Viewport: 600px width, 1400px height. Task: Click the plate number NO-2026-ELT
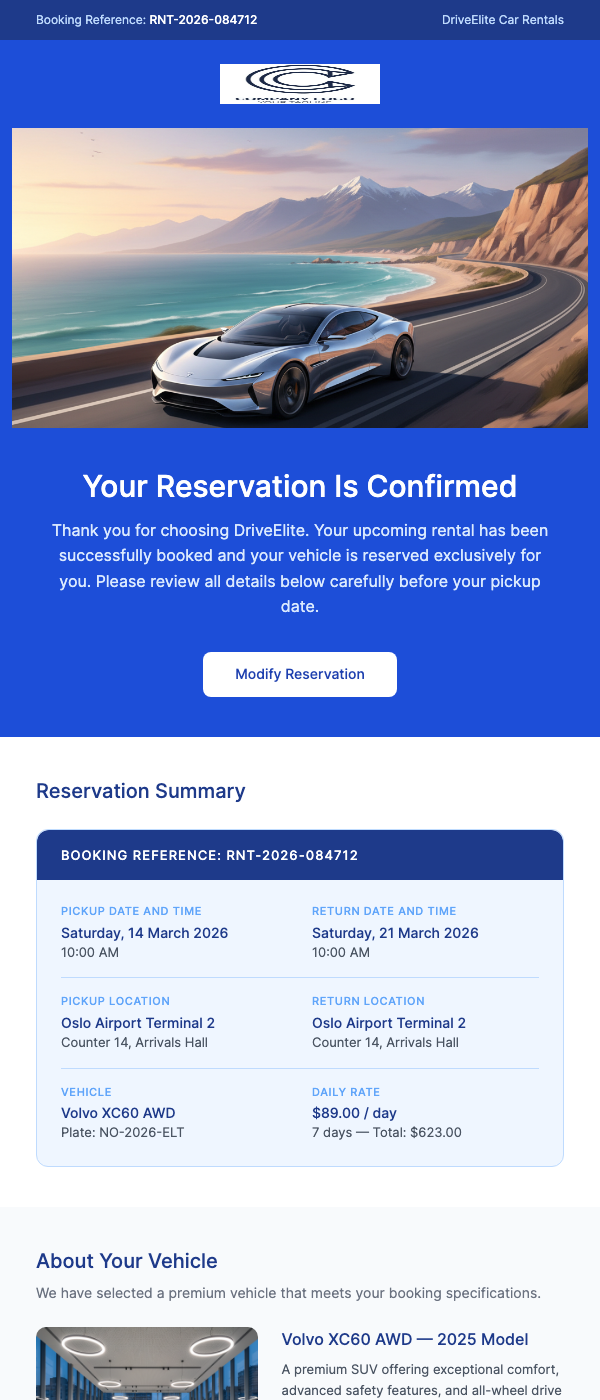[120, 1133]
